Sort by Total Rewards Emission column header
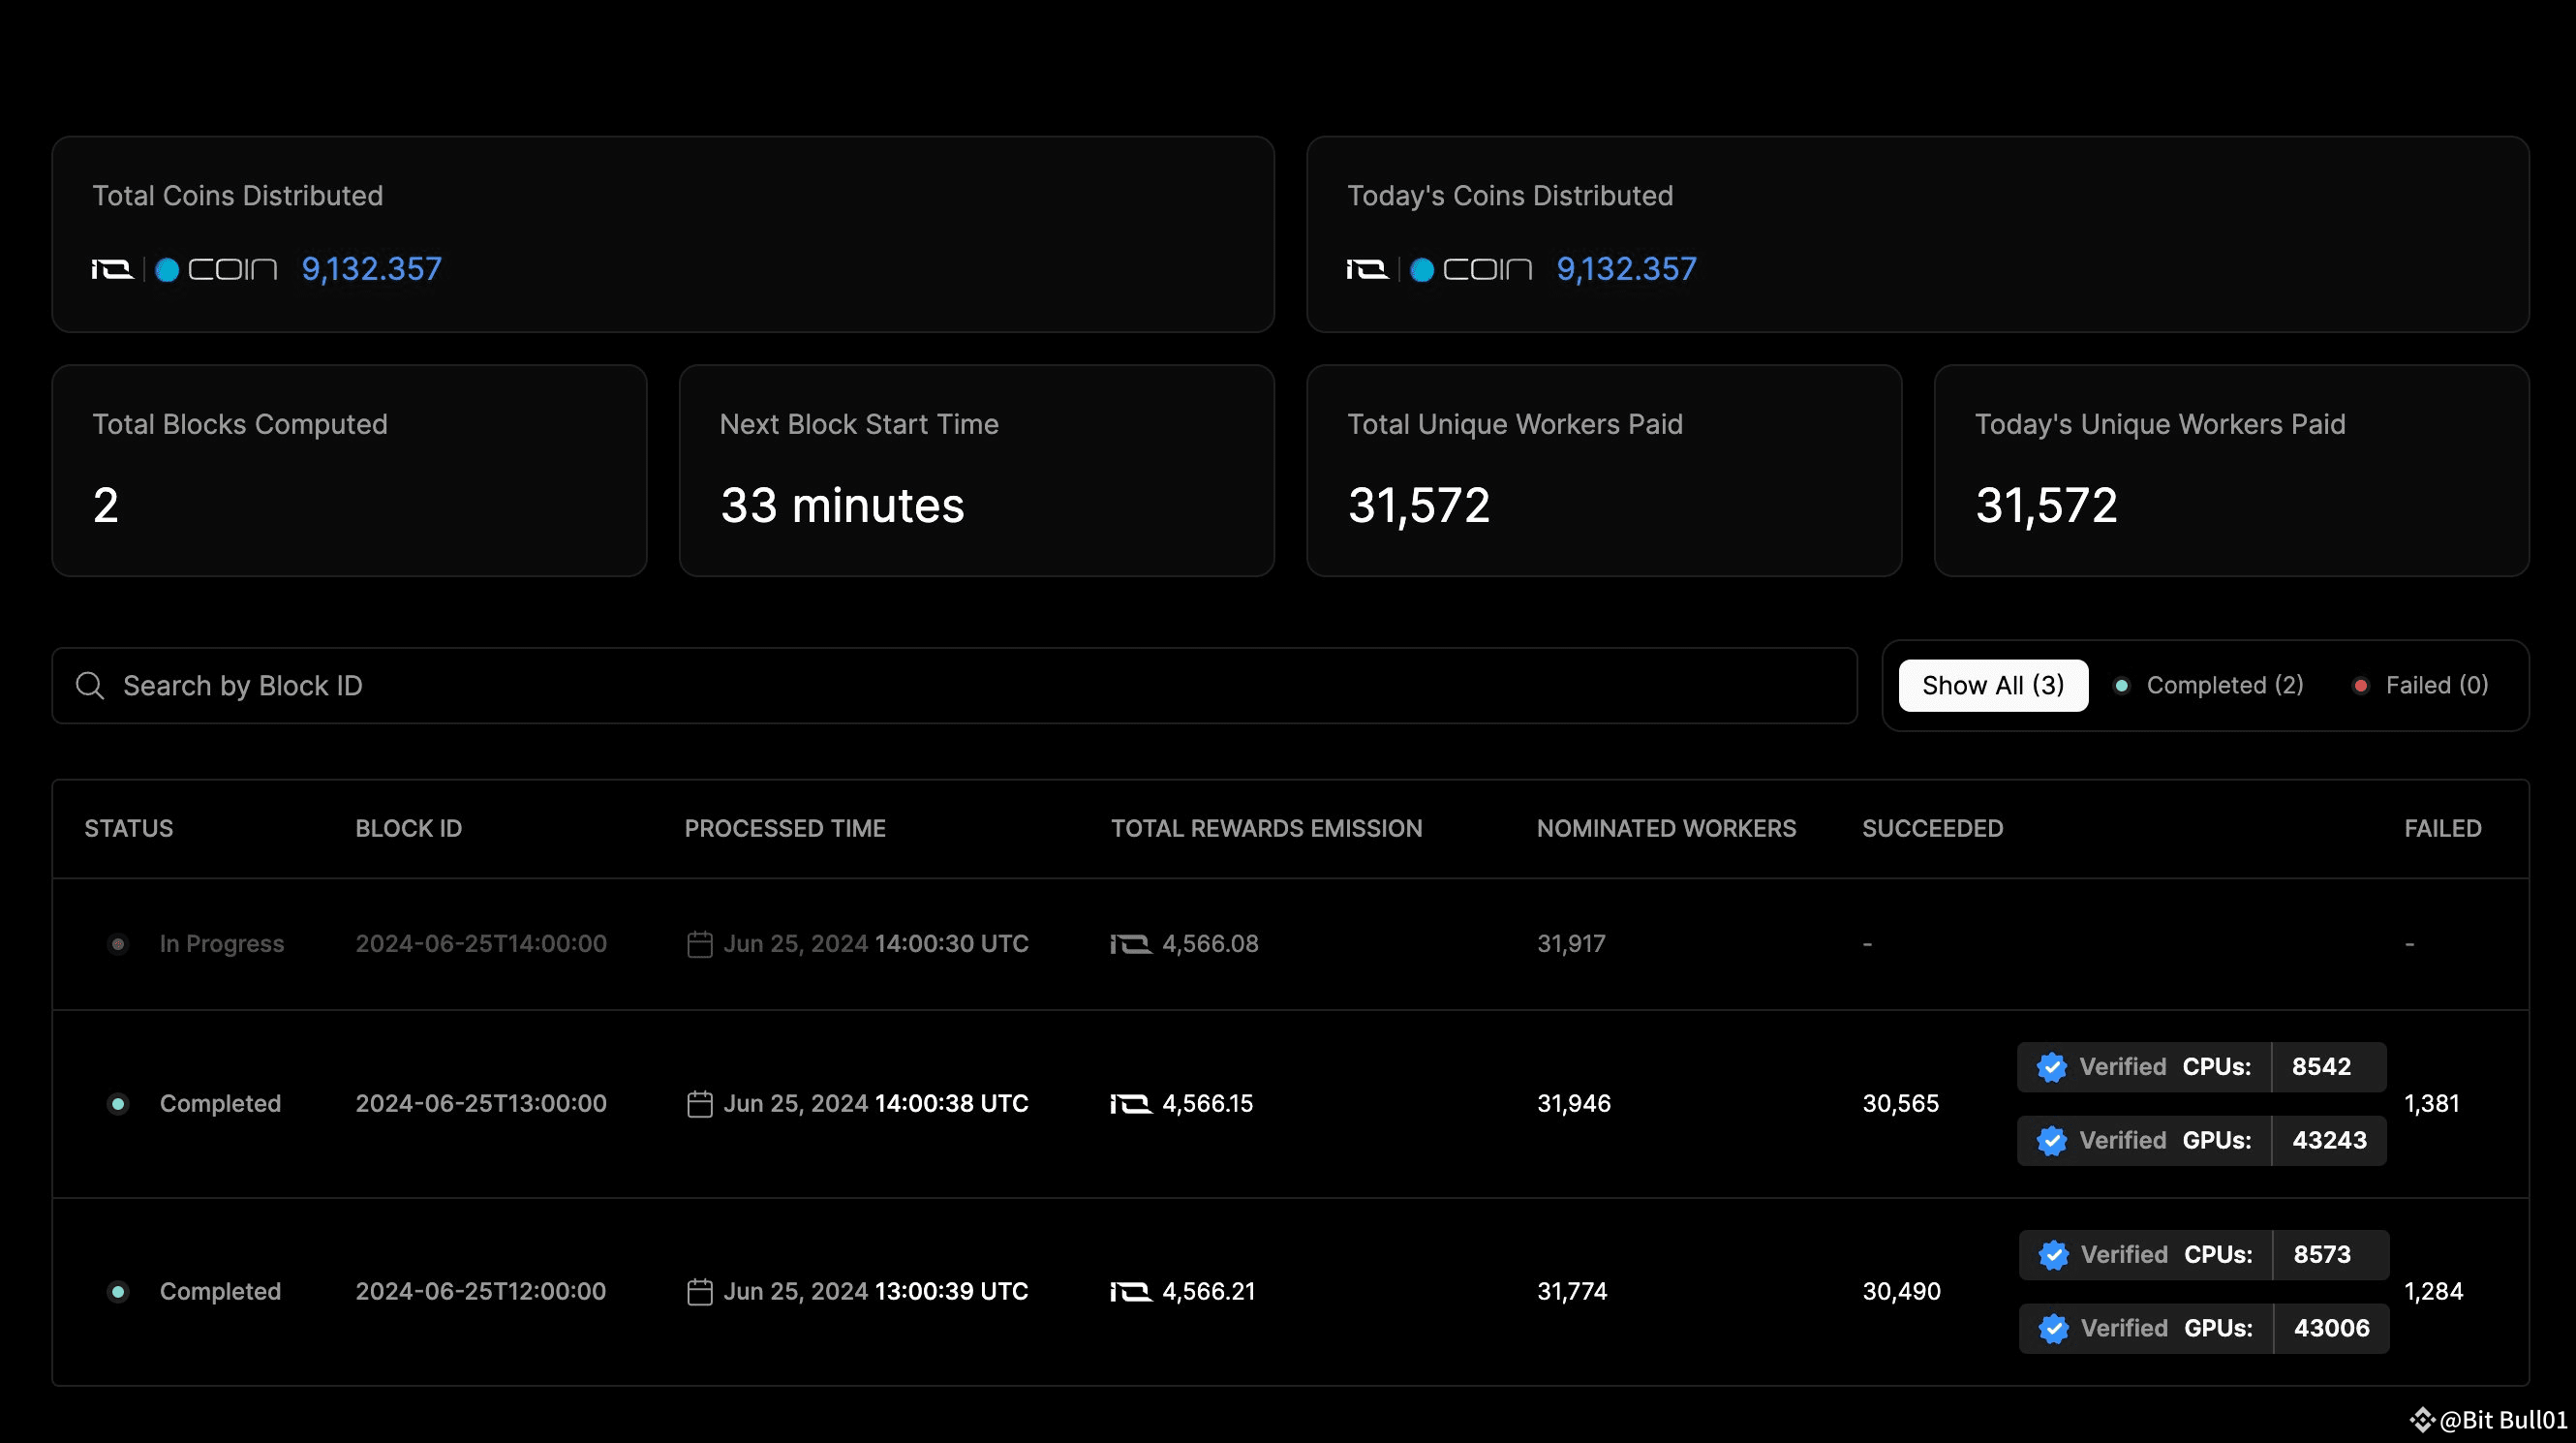 (x=1266, y=829)
